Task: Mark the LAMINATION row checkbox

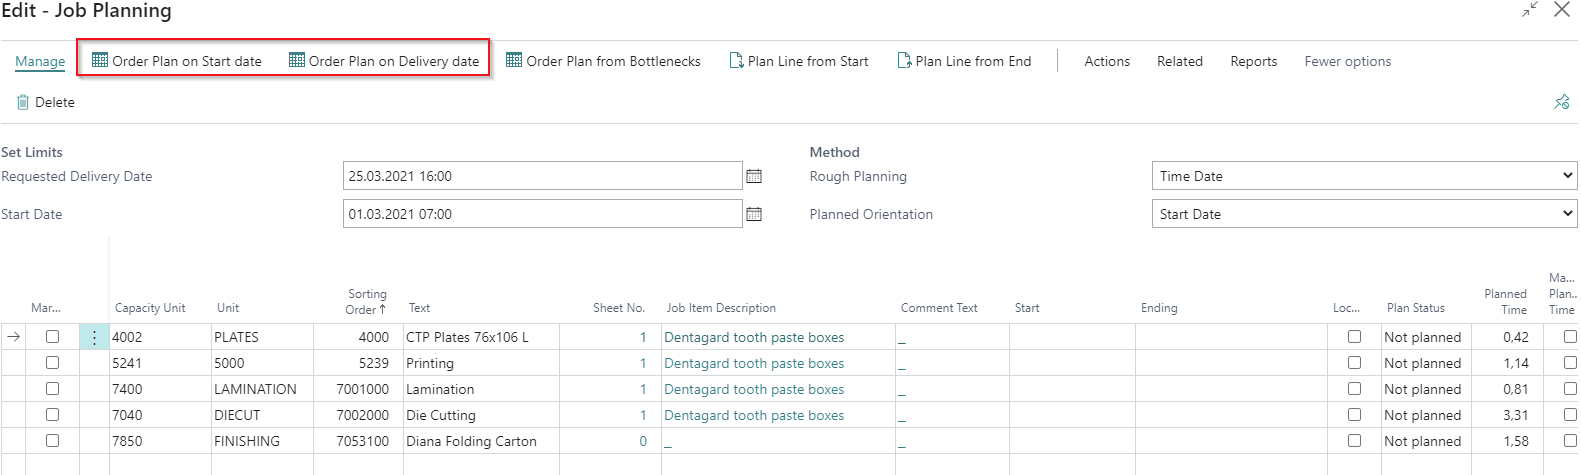Action: 52,389
